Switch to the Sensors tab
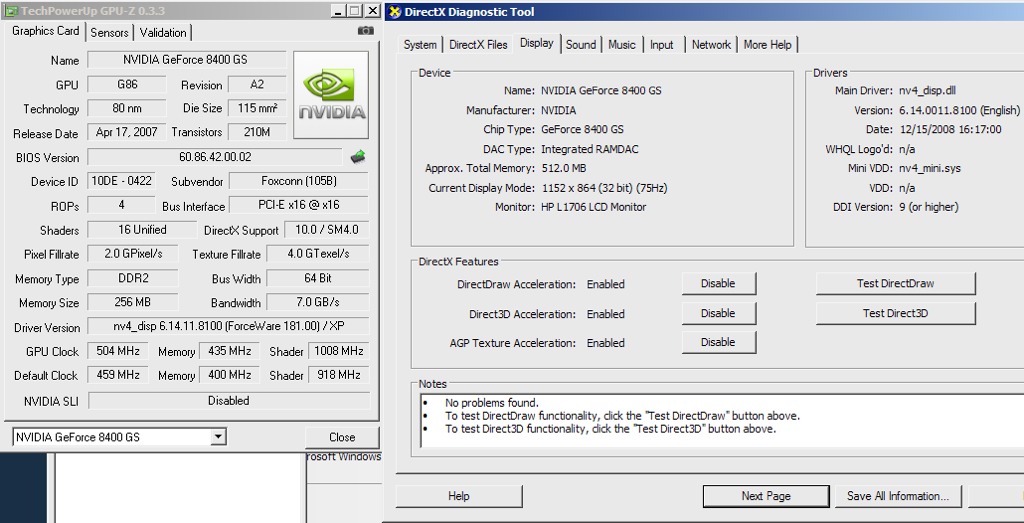This screenshot has width=1024, height=523. pyautogui.click(x=110, y=32)
